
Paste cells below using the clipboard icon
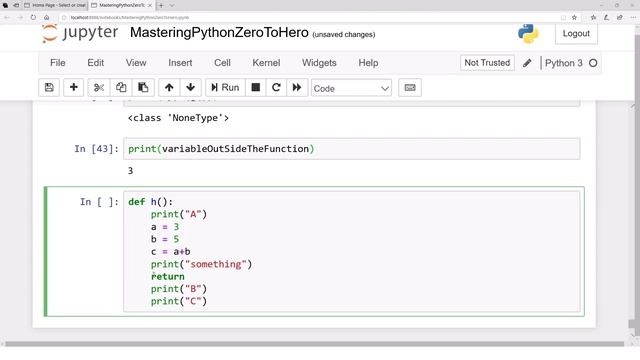click(143, 88)
